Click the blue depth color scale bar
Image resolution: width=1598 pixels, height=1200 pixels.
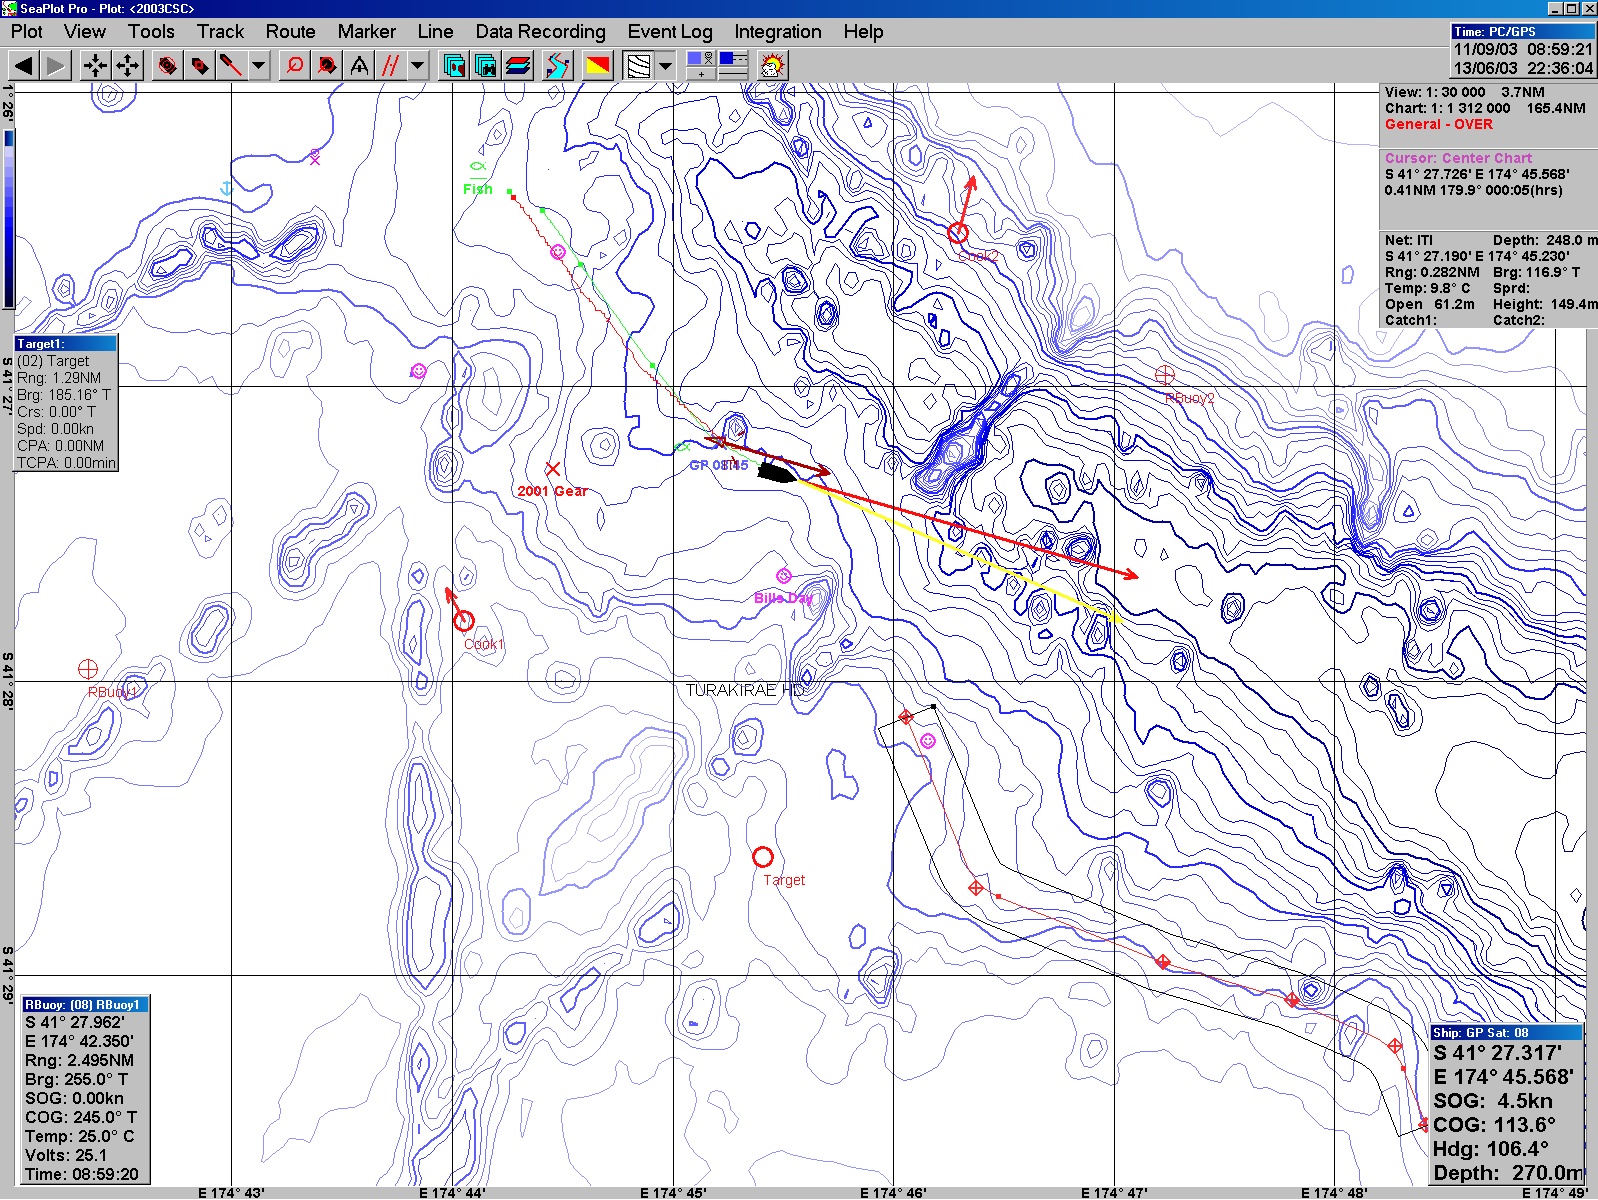click(x=9, y=218)
